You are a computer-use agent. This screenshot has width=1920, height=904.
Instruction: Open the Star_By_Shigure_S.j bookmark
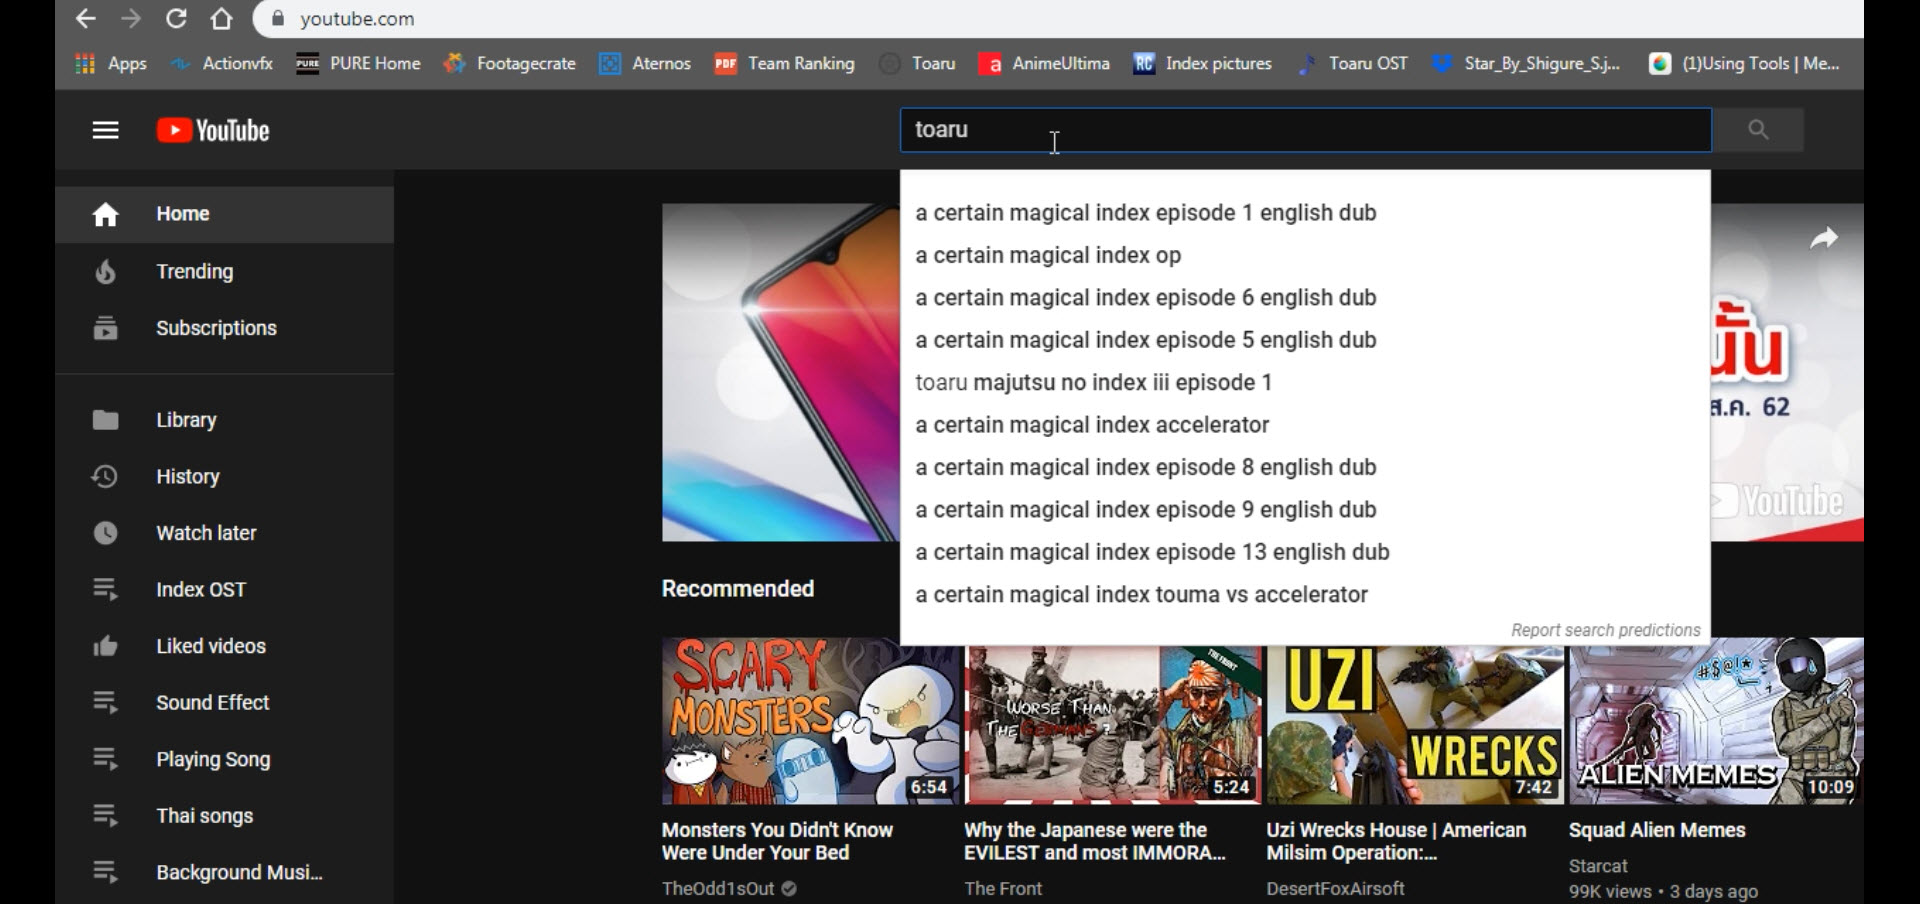click(1525, 63)
